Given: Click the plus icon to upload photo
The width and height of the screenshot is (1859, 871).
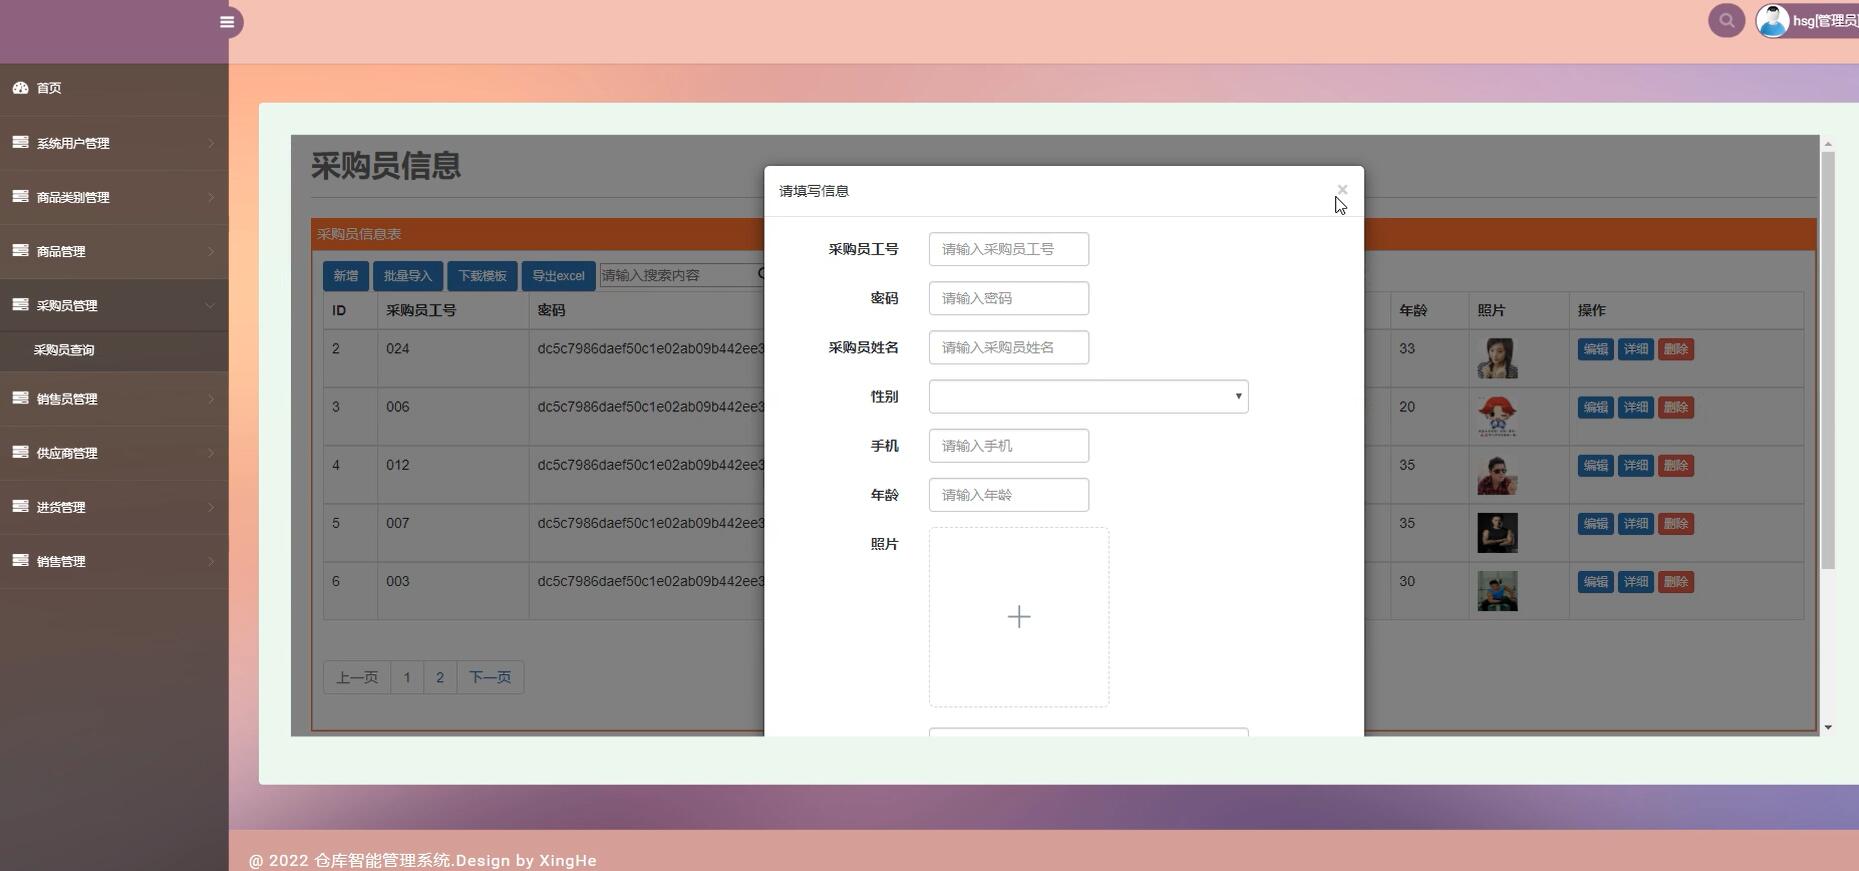Looking at the screenshot, I should 1019,617.
